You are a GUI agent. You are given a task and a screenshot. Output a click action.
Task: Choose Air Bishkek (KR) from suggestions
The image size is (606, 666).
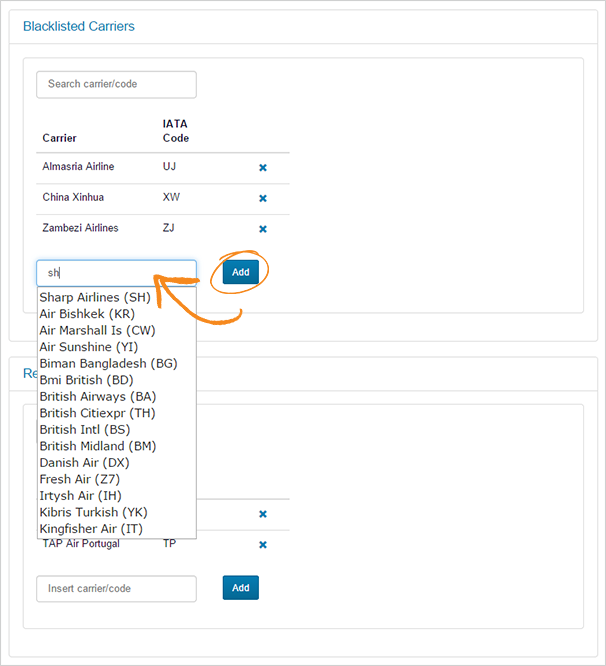click(x=86, y=314)
